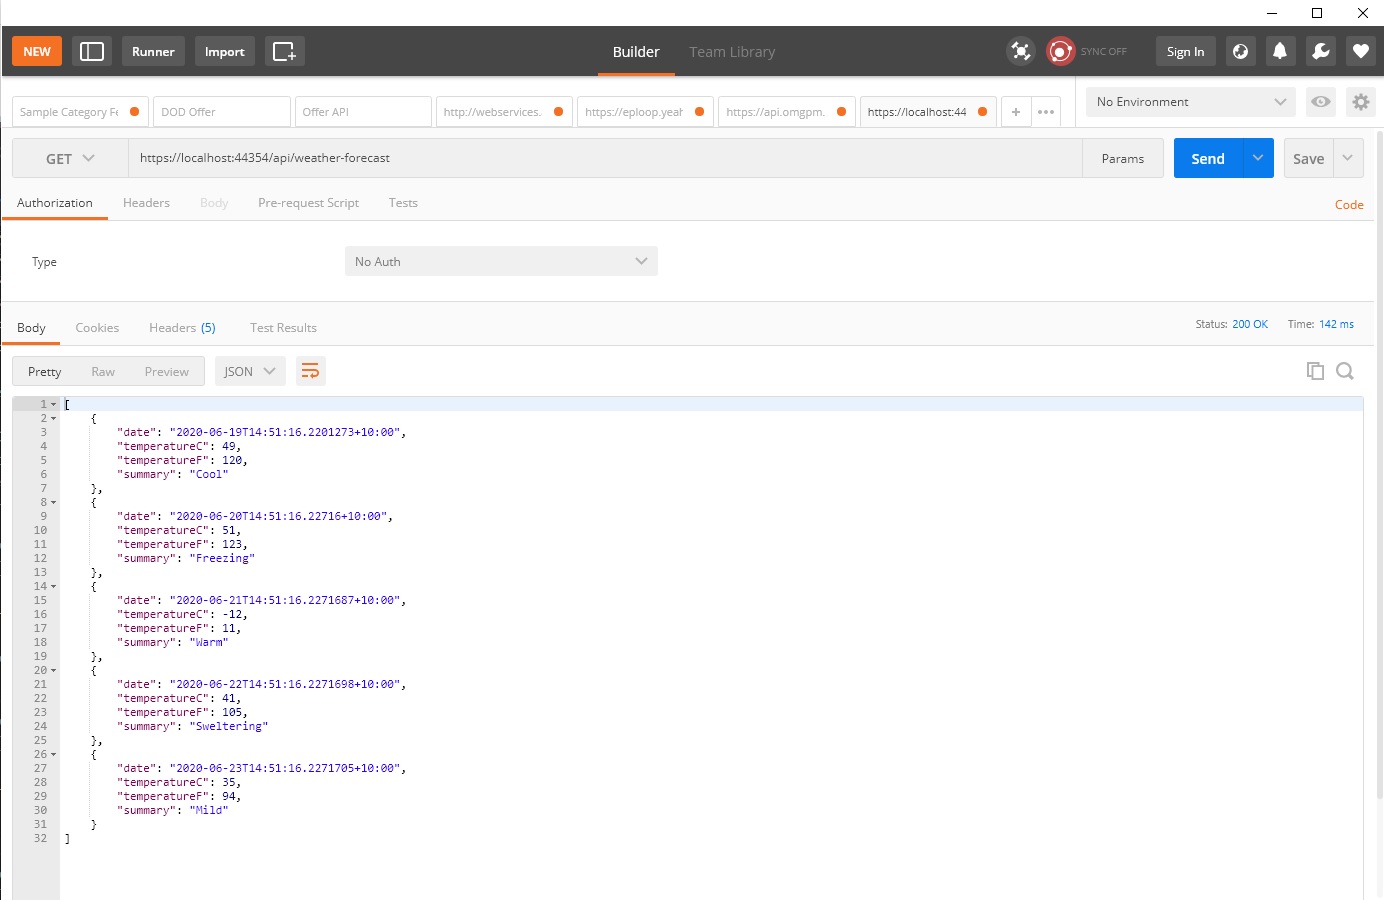Open the notifications bell
This screenshot has width=1384, height=900.
[x=1280, y=51]
